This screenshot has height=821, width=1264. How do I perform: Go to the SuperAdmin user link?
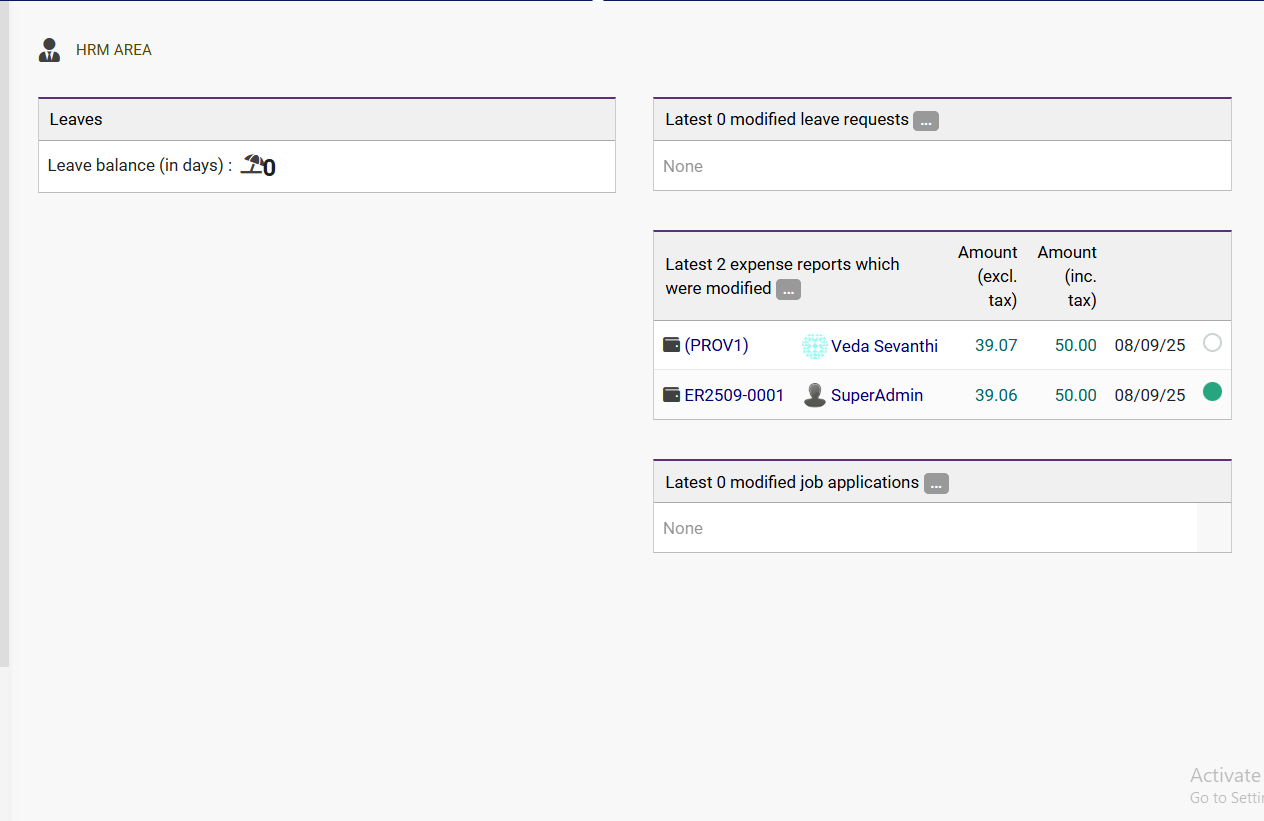tap(876, 395)
